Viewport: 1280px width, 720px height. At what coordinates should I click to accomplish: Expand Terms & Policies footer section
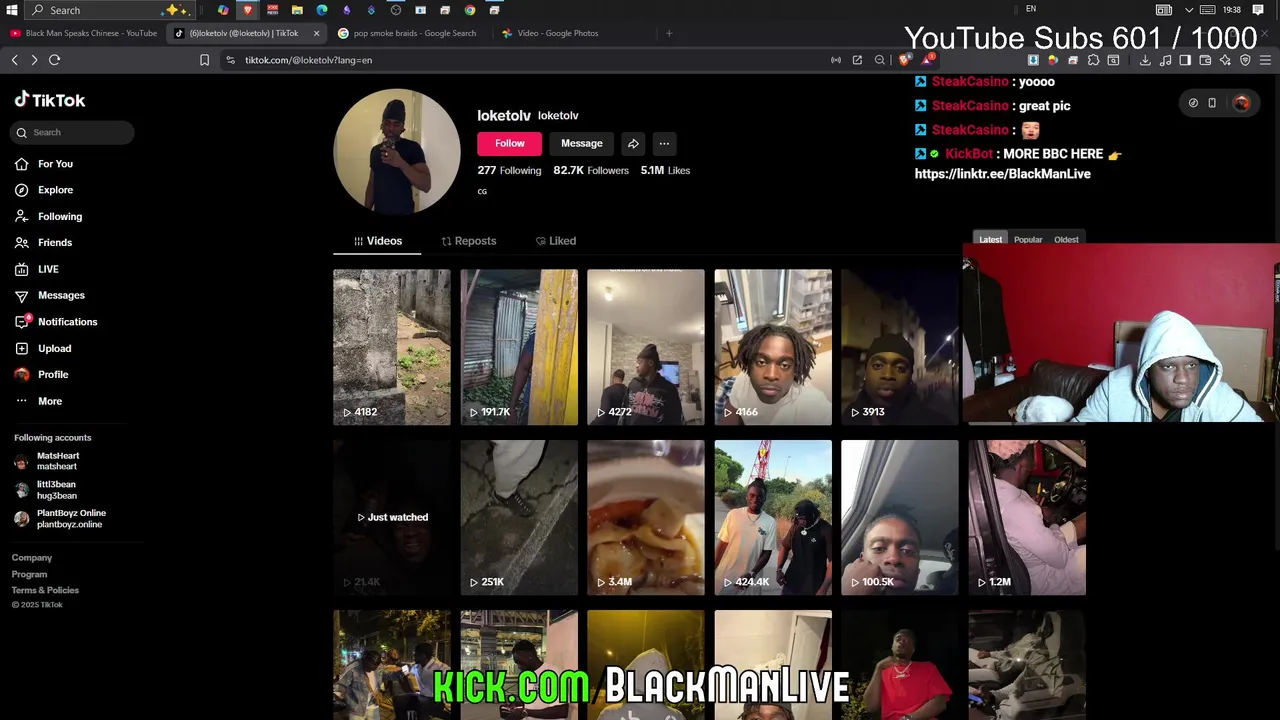(x=45, y=590)
